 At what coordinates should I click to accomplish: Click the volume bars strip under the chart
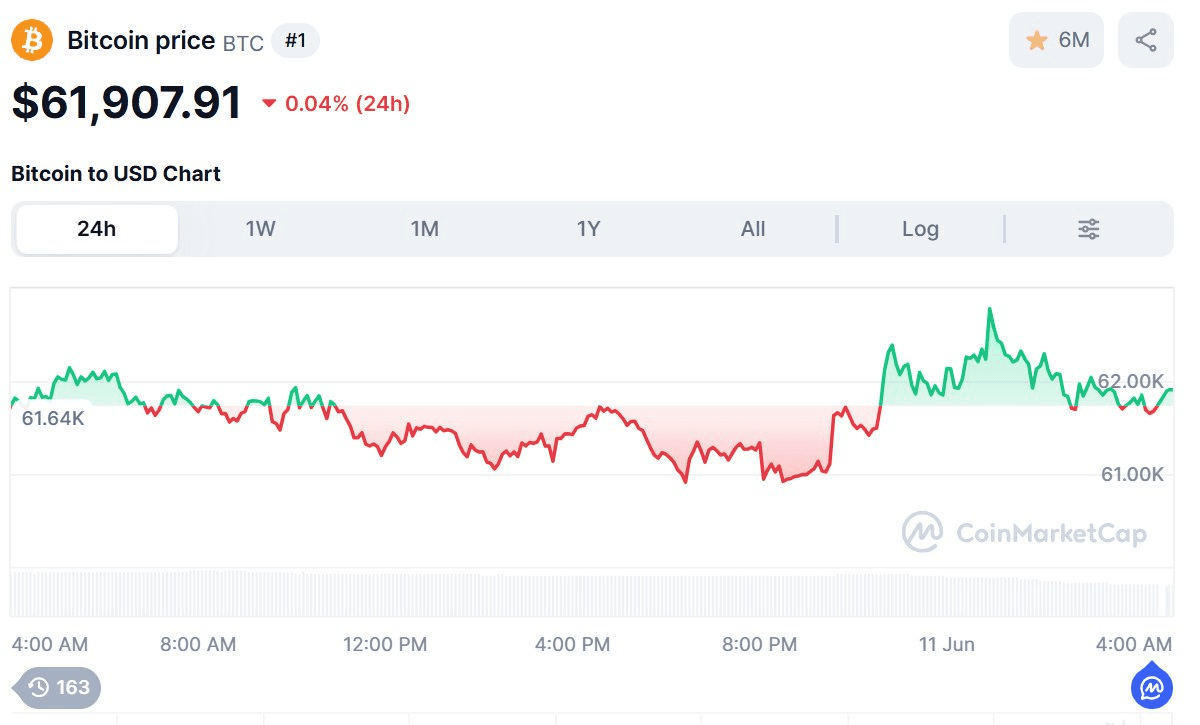click(x=592, y=593)
